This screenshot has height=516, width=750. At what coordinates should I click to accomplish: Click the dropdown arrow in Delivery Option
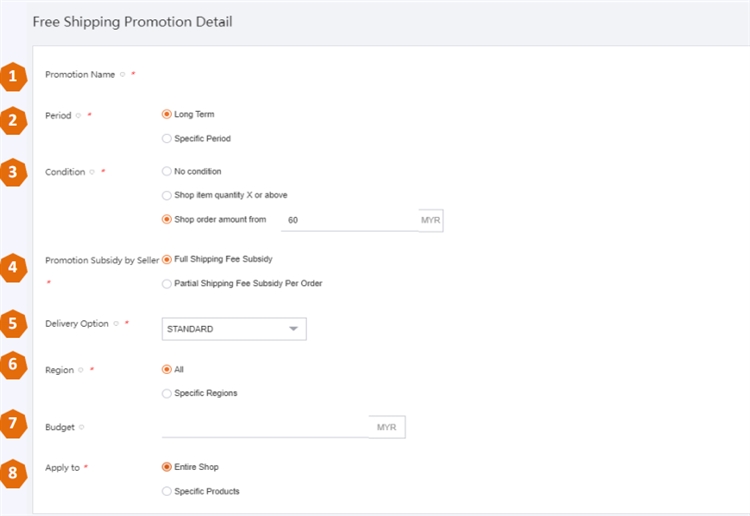coord(293,329)
